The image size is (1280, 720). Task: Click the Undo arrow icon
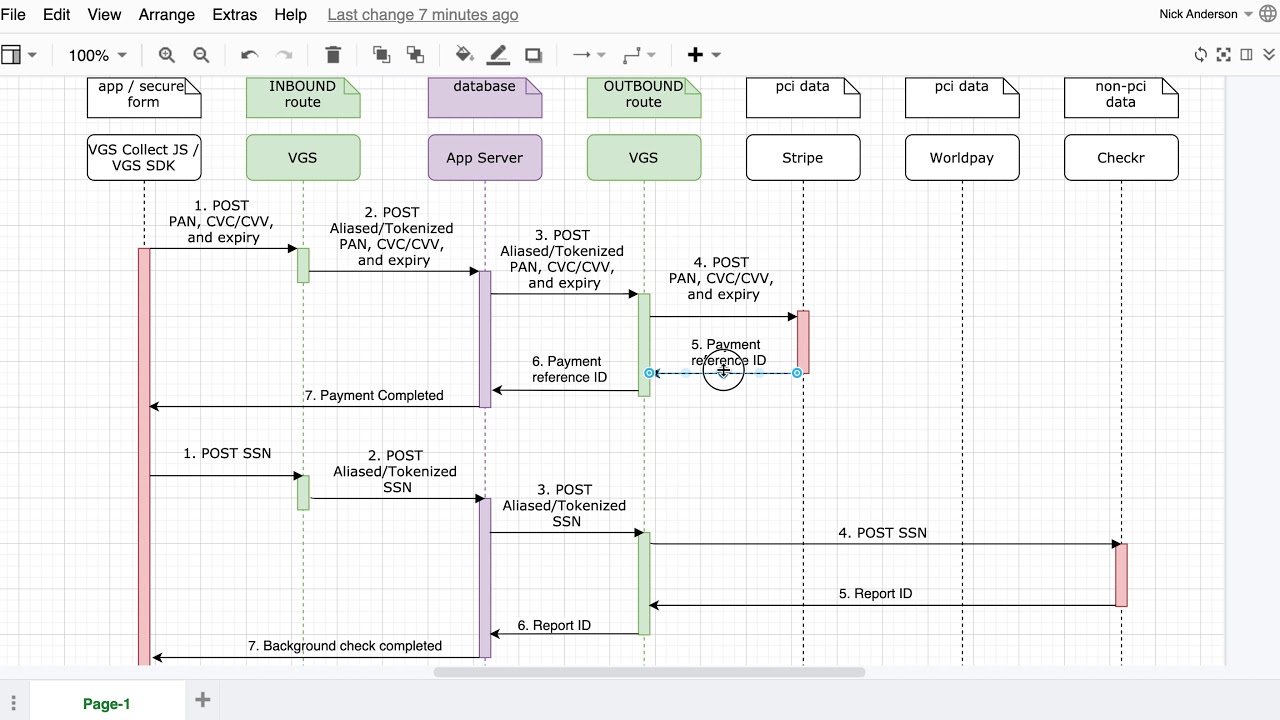[250, 55]
